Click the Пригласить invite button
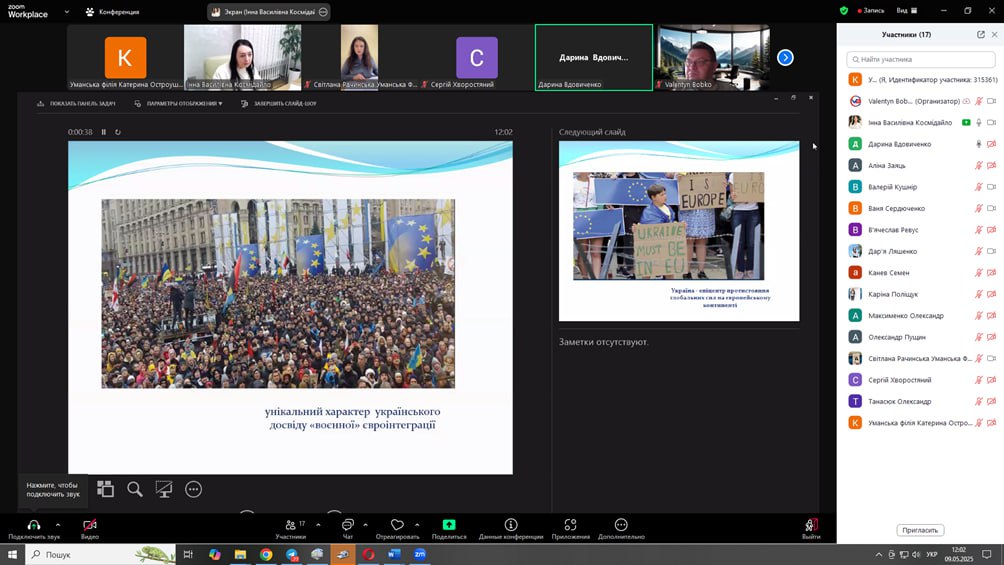The height and width of the screenshot is (565, 1004). click(919, 530)
